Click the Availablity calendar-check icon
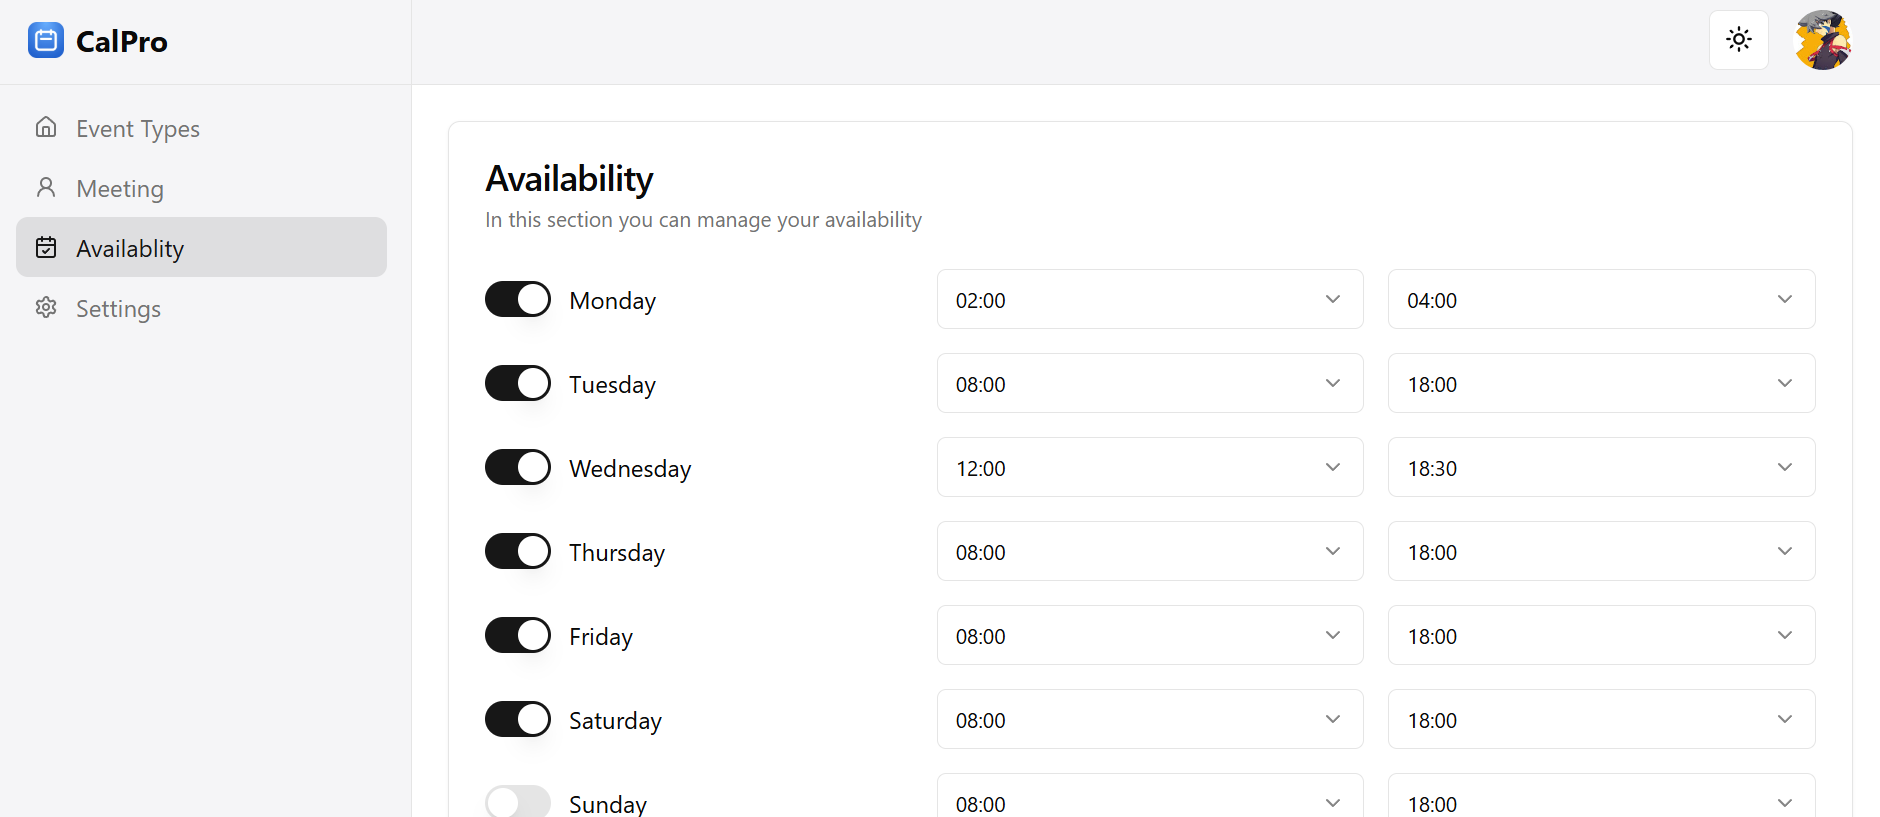 (x=46, y=247)
